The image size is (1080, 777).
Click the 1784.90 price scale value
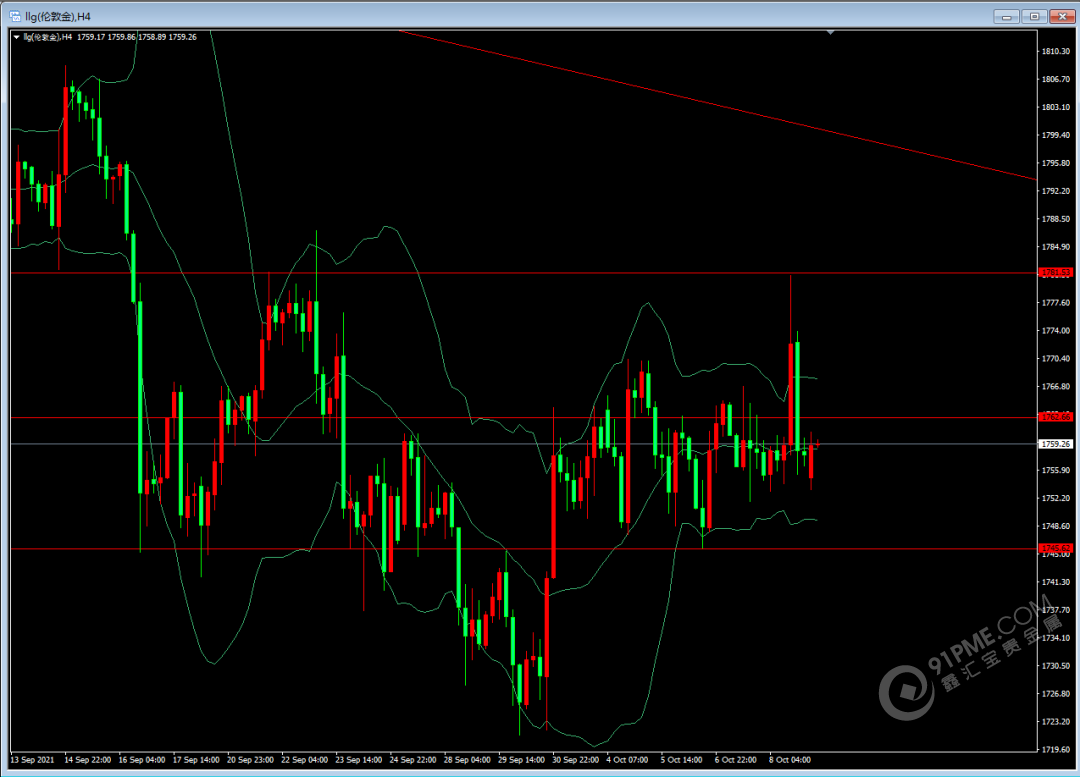[x=1056, y=247]
